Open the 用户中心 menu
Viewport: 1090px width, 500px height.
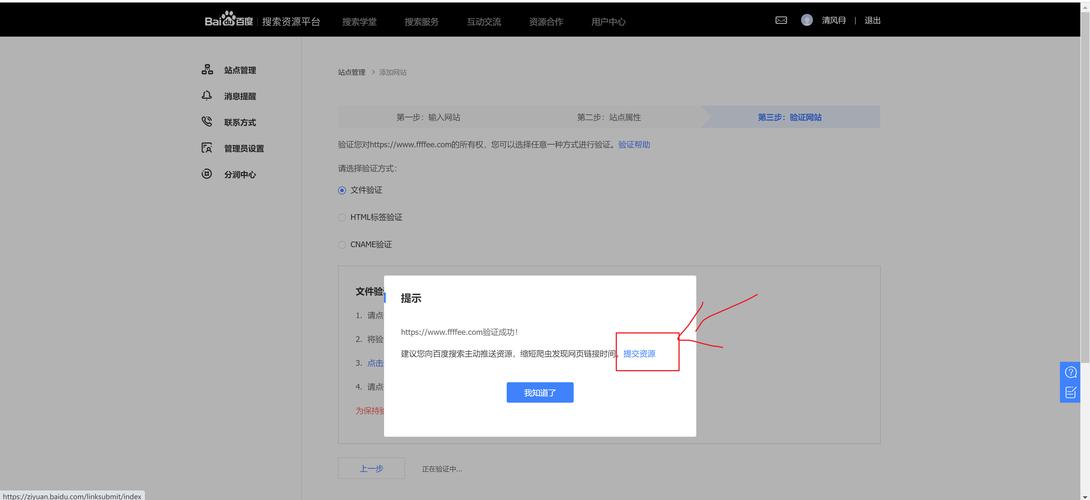click(x=608, y=22)
